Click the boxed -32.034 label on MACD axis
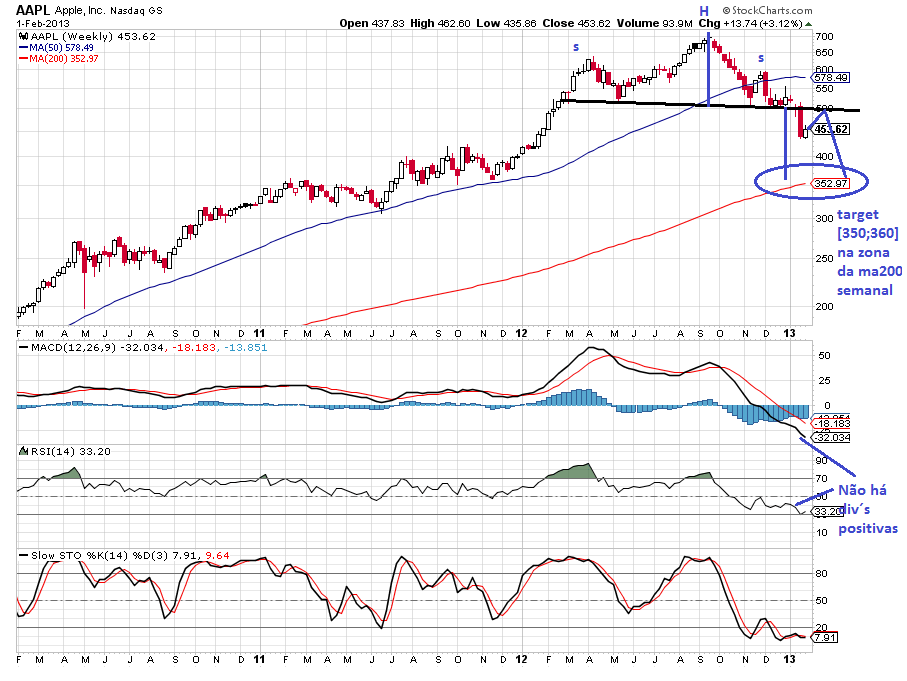The width and height of the screenshot is (907, 681). [x=831, y=437]
